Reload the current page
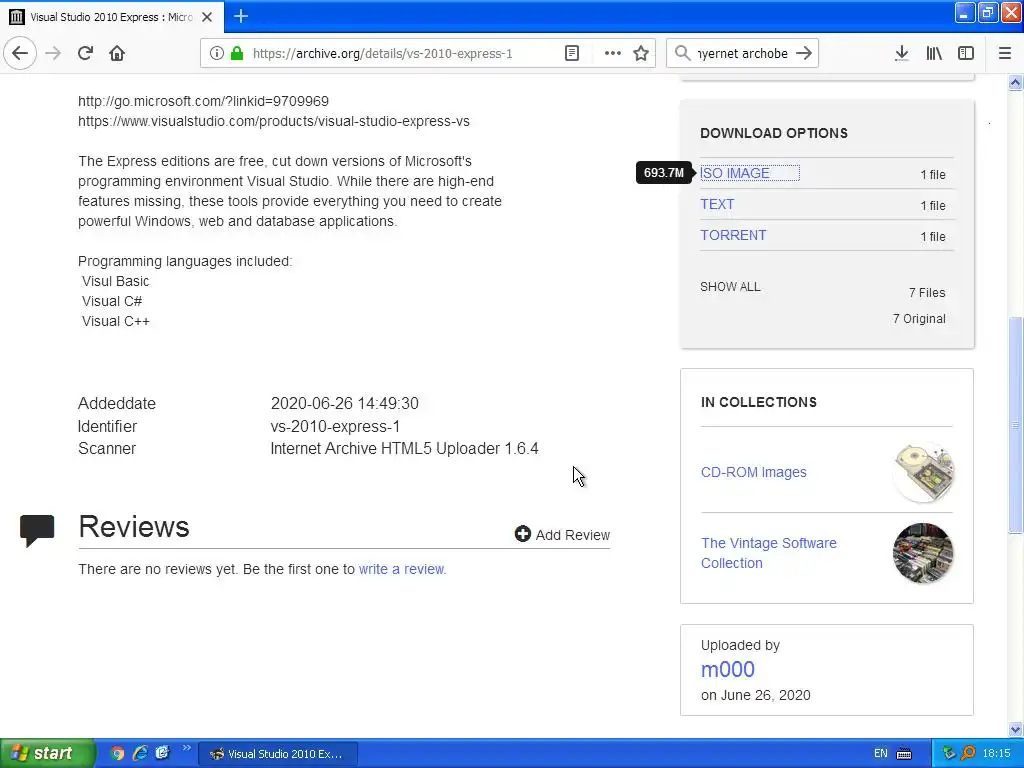The image size is (1024, 768). 86,53
